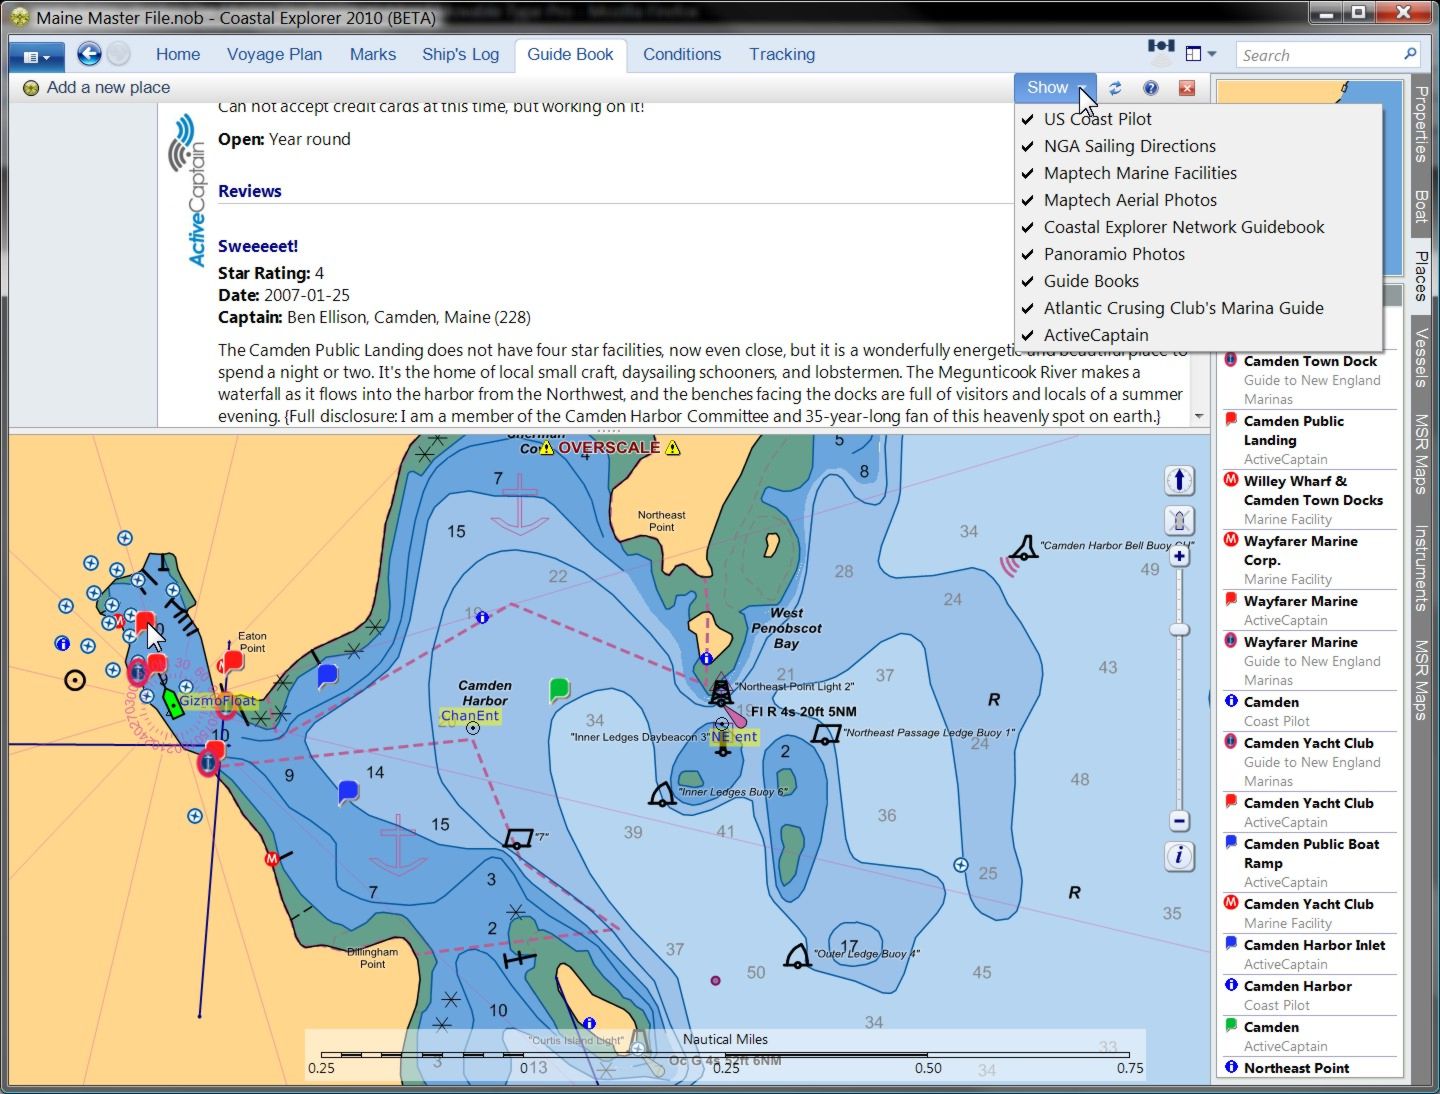
Task: Open the Boat side panel tab
Action: tap(1421, 205)
